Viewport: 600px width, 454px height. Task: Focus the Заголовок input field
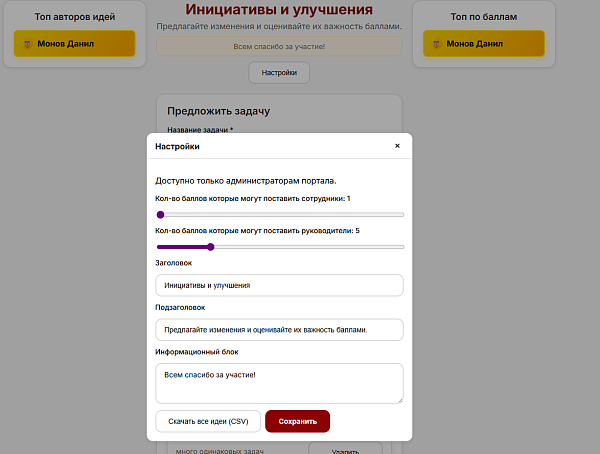(x=279, y=285)
